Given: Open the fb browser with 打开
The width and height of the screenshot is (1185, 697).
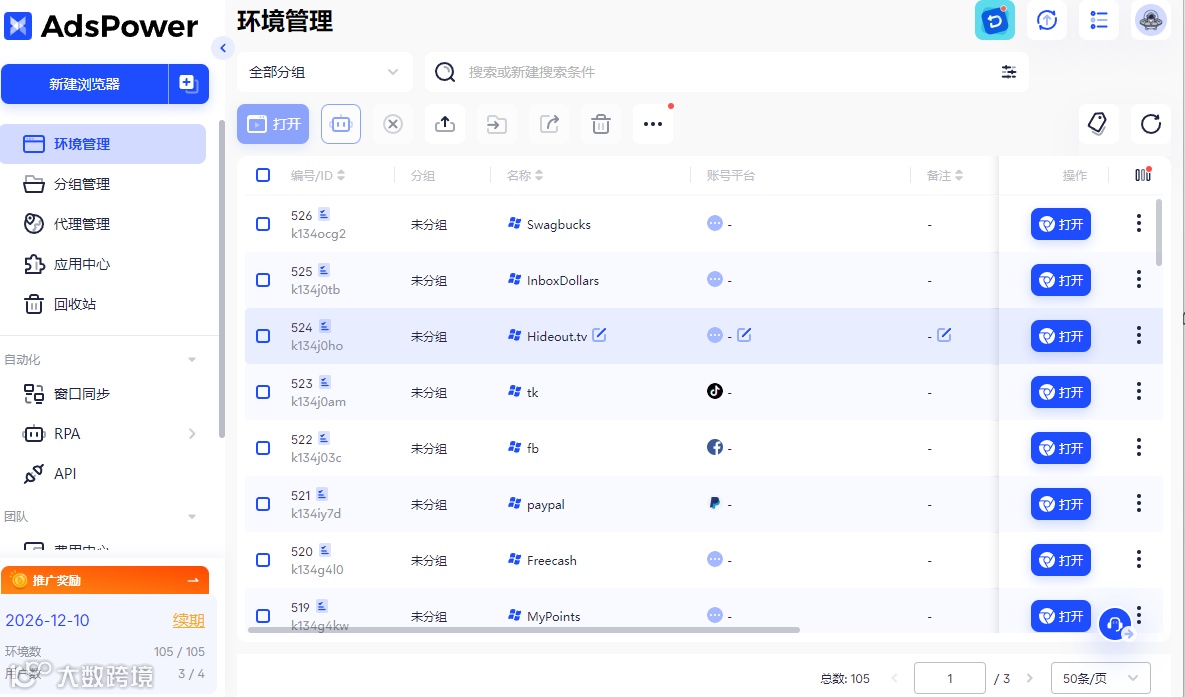Looking at the screenshot, I should coord(1060,448).
